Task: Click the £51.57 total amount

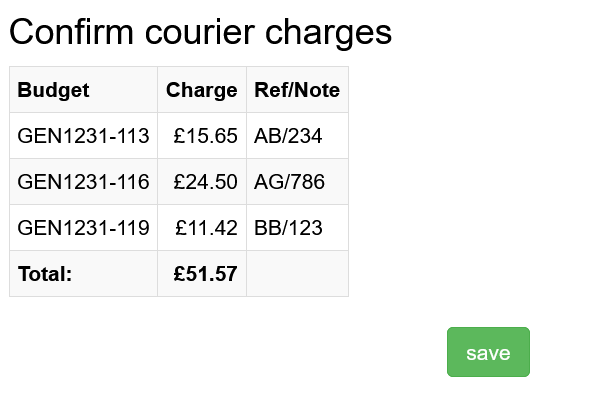Action: coord(205,274)
